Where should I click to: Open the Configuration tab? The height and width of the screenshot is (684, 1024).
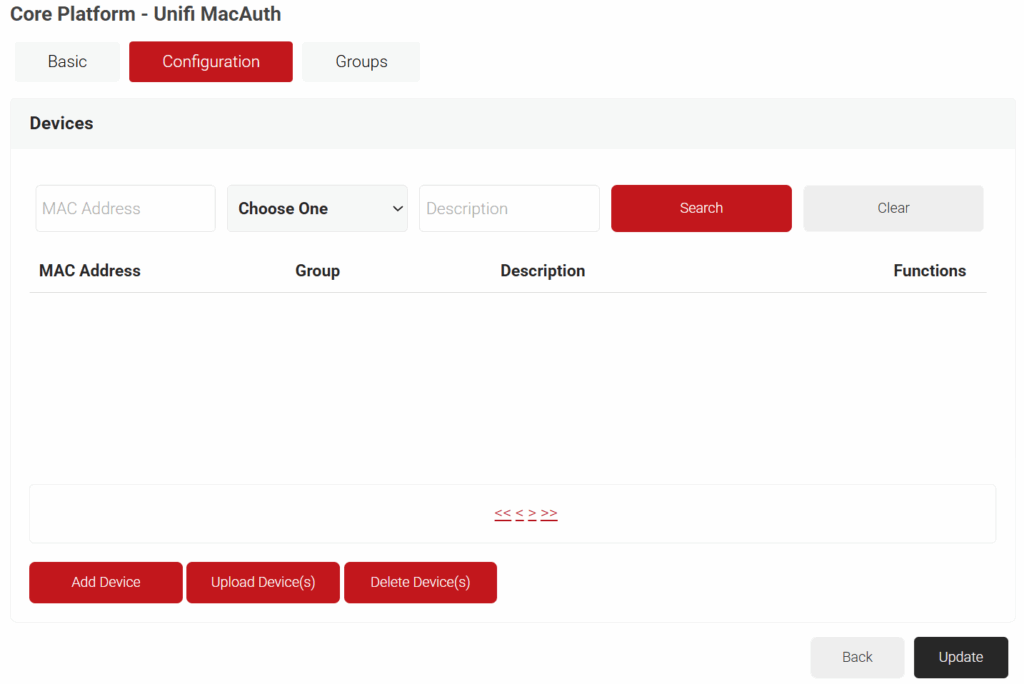[210, 61]
